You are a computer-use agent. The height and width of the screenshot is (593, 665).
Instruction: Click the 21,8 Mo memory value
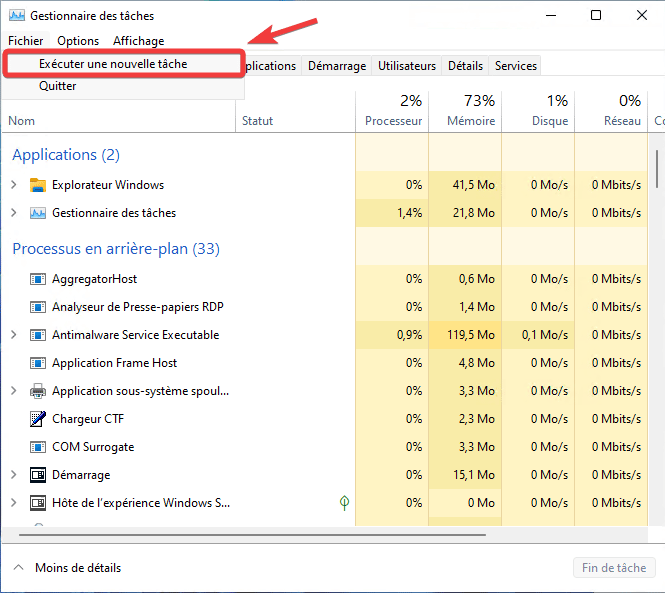click(x=473, y=213)
